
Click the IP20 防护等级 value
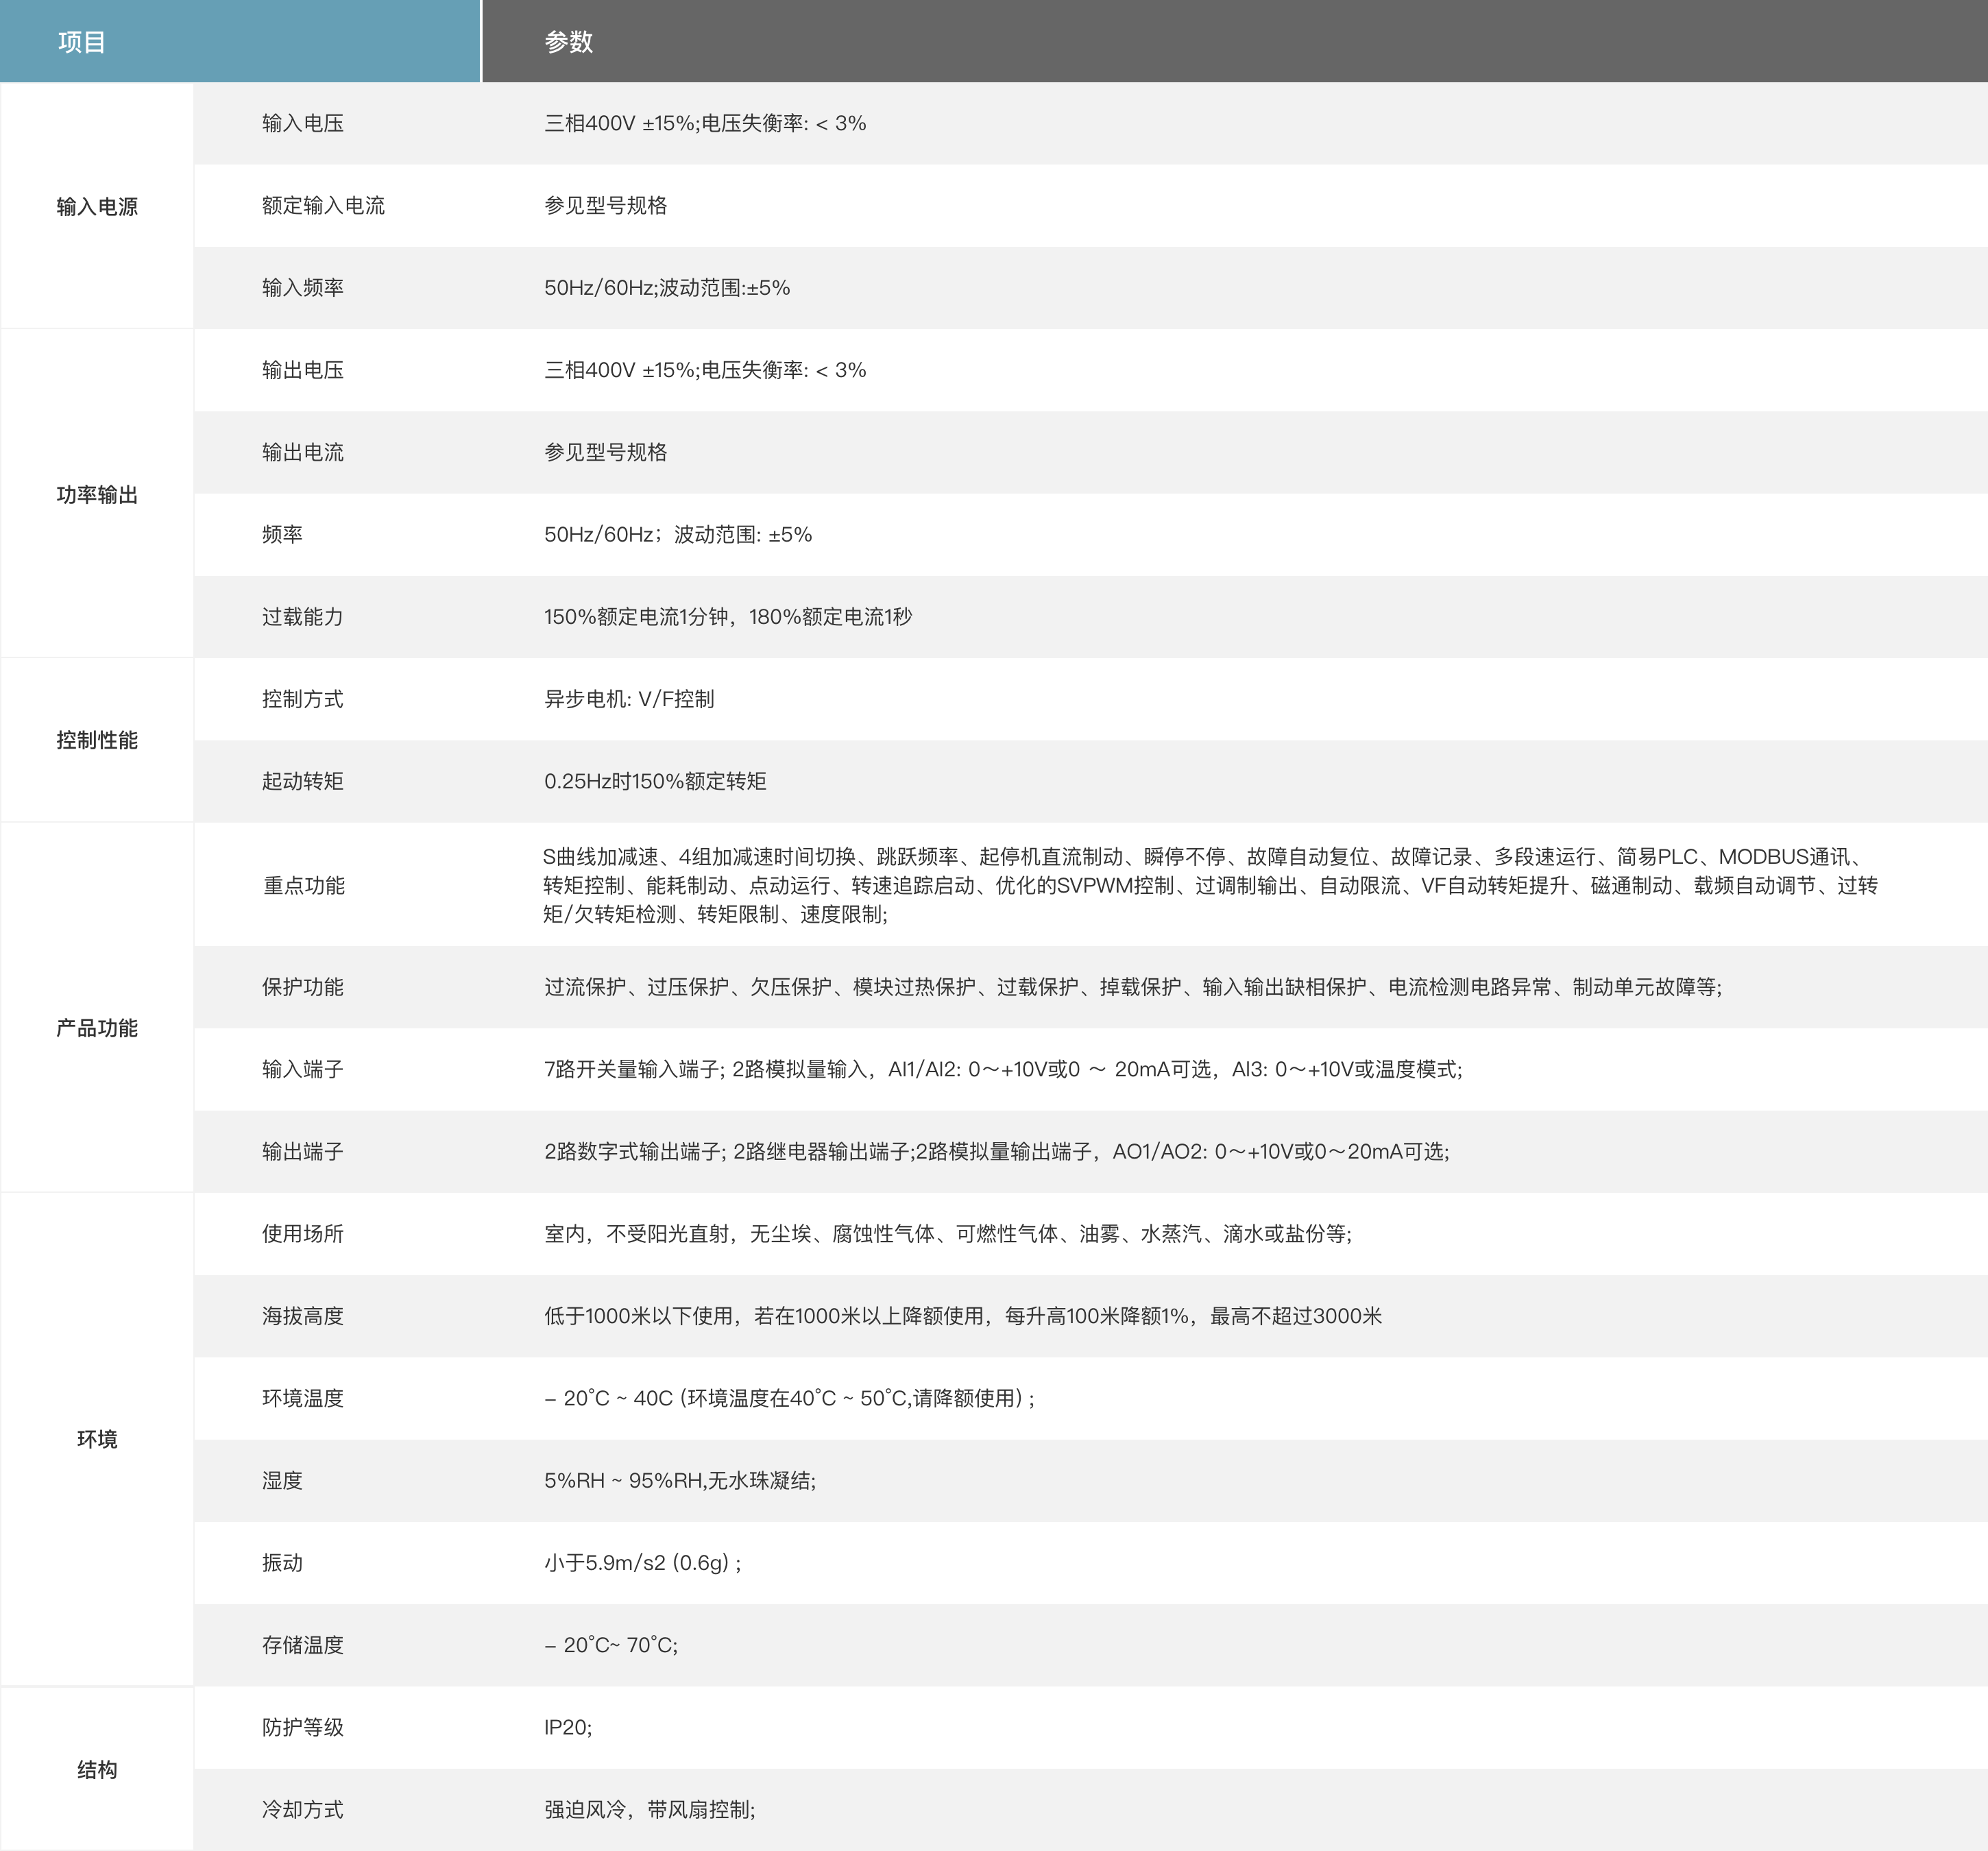567,1727
